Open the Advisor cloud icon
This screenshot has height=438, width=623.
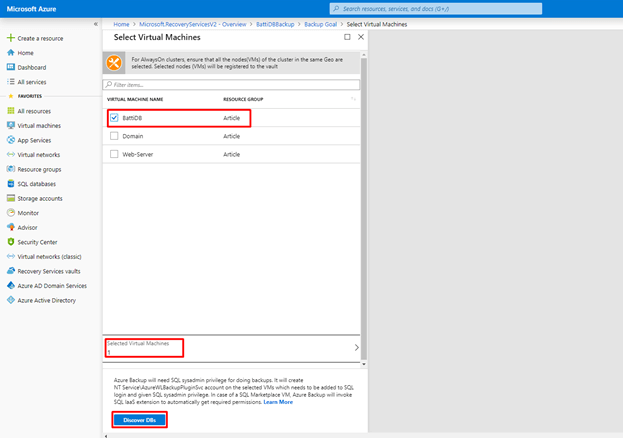click(11, 227)
